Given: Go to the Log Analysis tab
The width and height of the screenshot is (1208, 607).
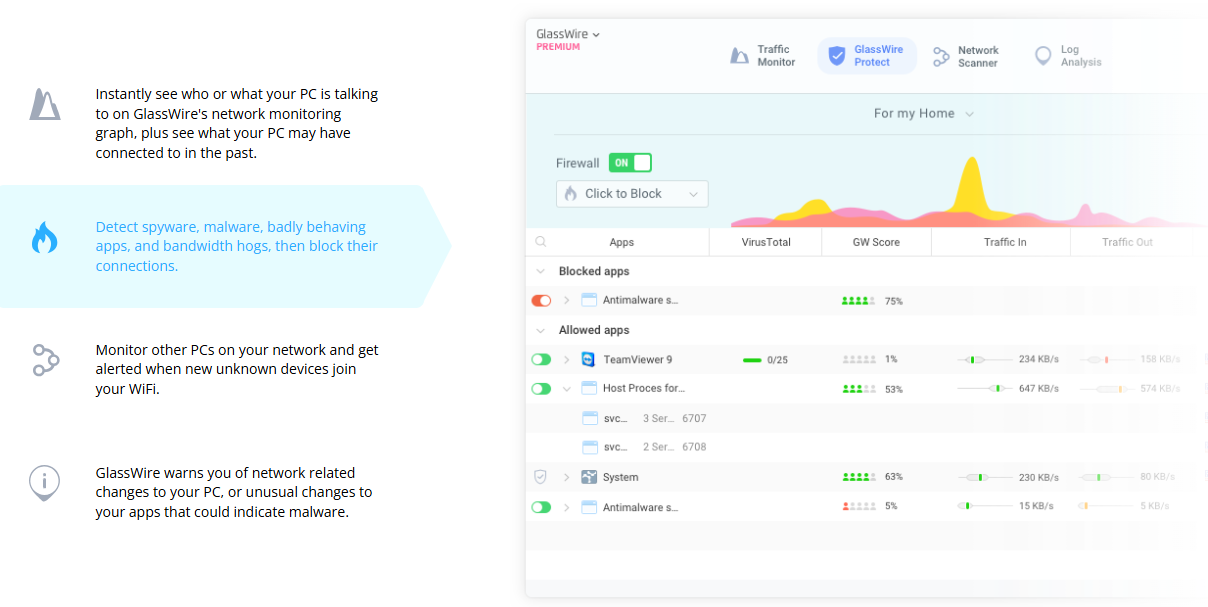Looking at the screenshot, I should point(1068,56).
